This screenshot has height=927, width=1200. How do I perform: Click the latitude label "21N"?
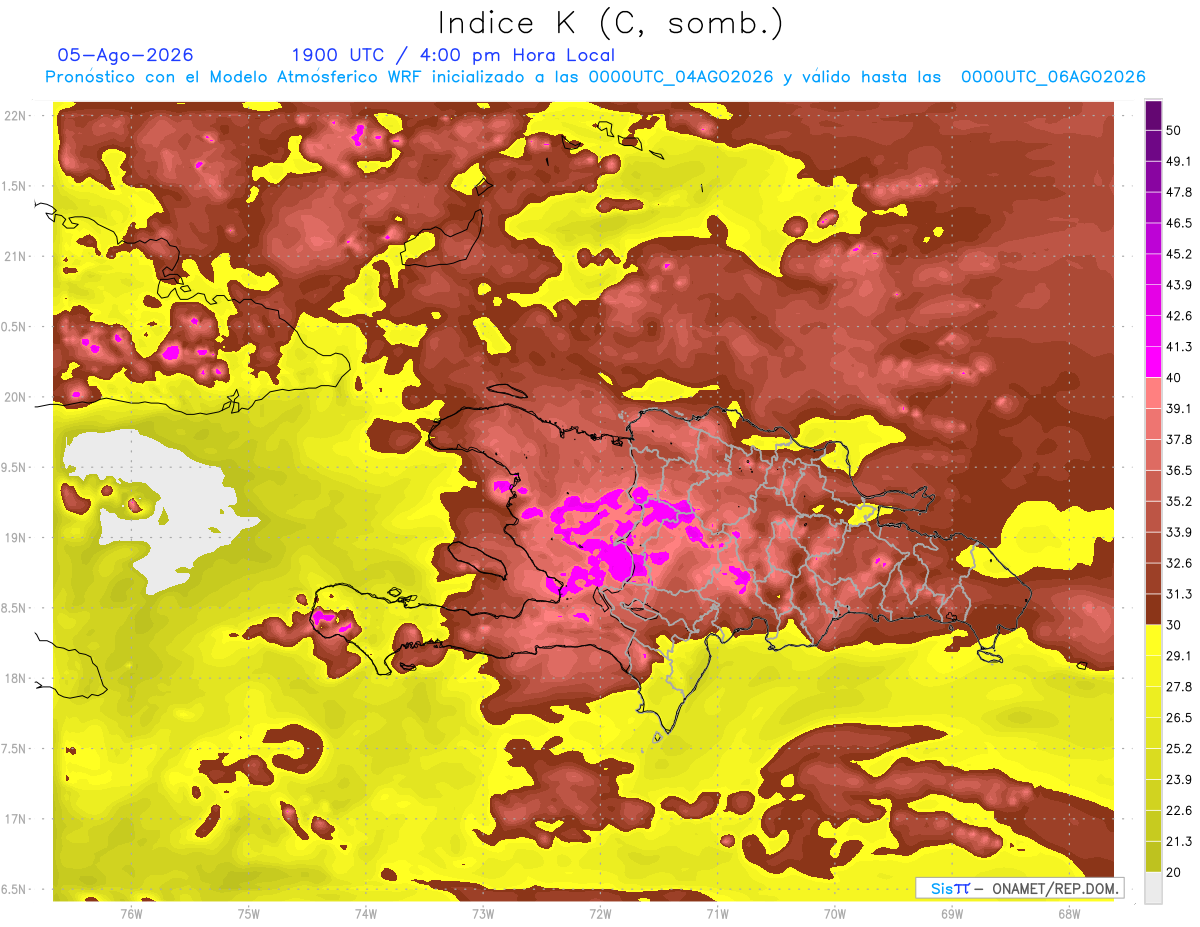click(15, 257)
